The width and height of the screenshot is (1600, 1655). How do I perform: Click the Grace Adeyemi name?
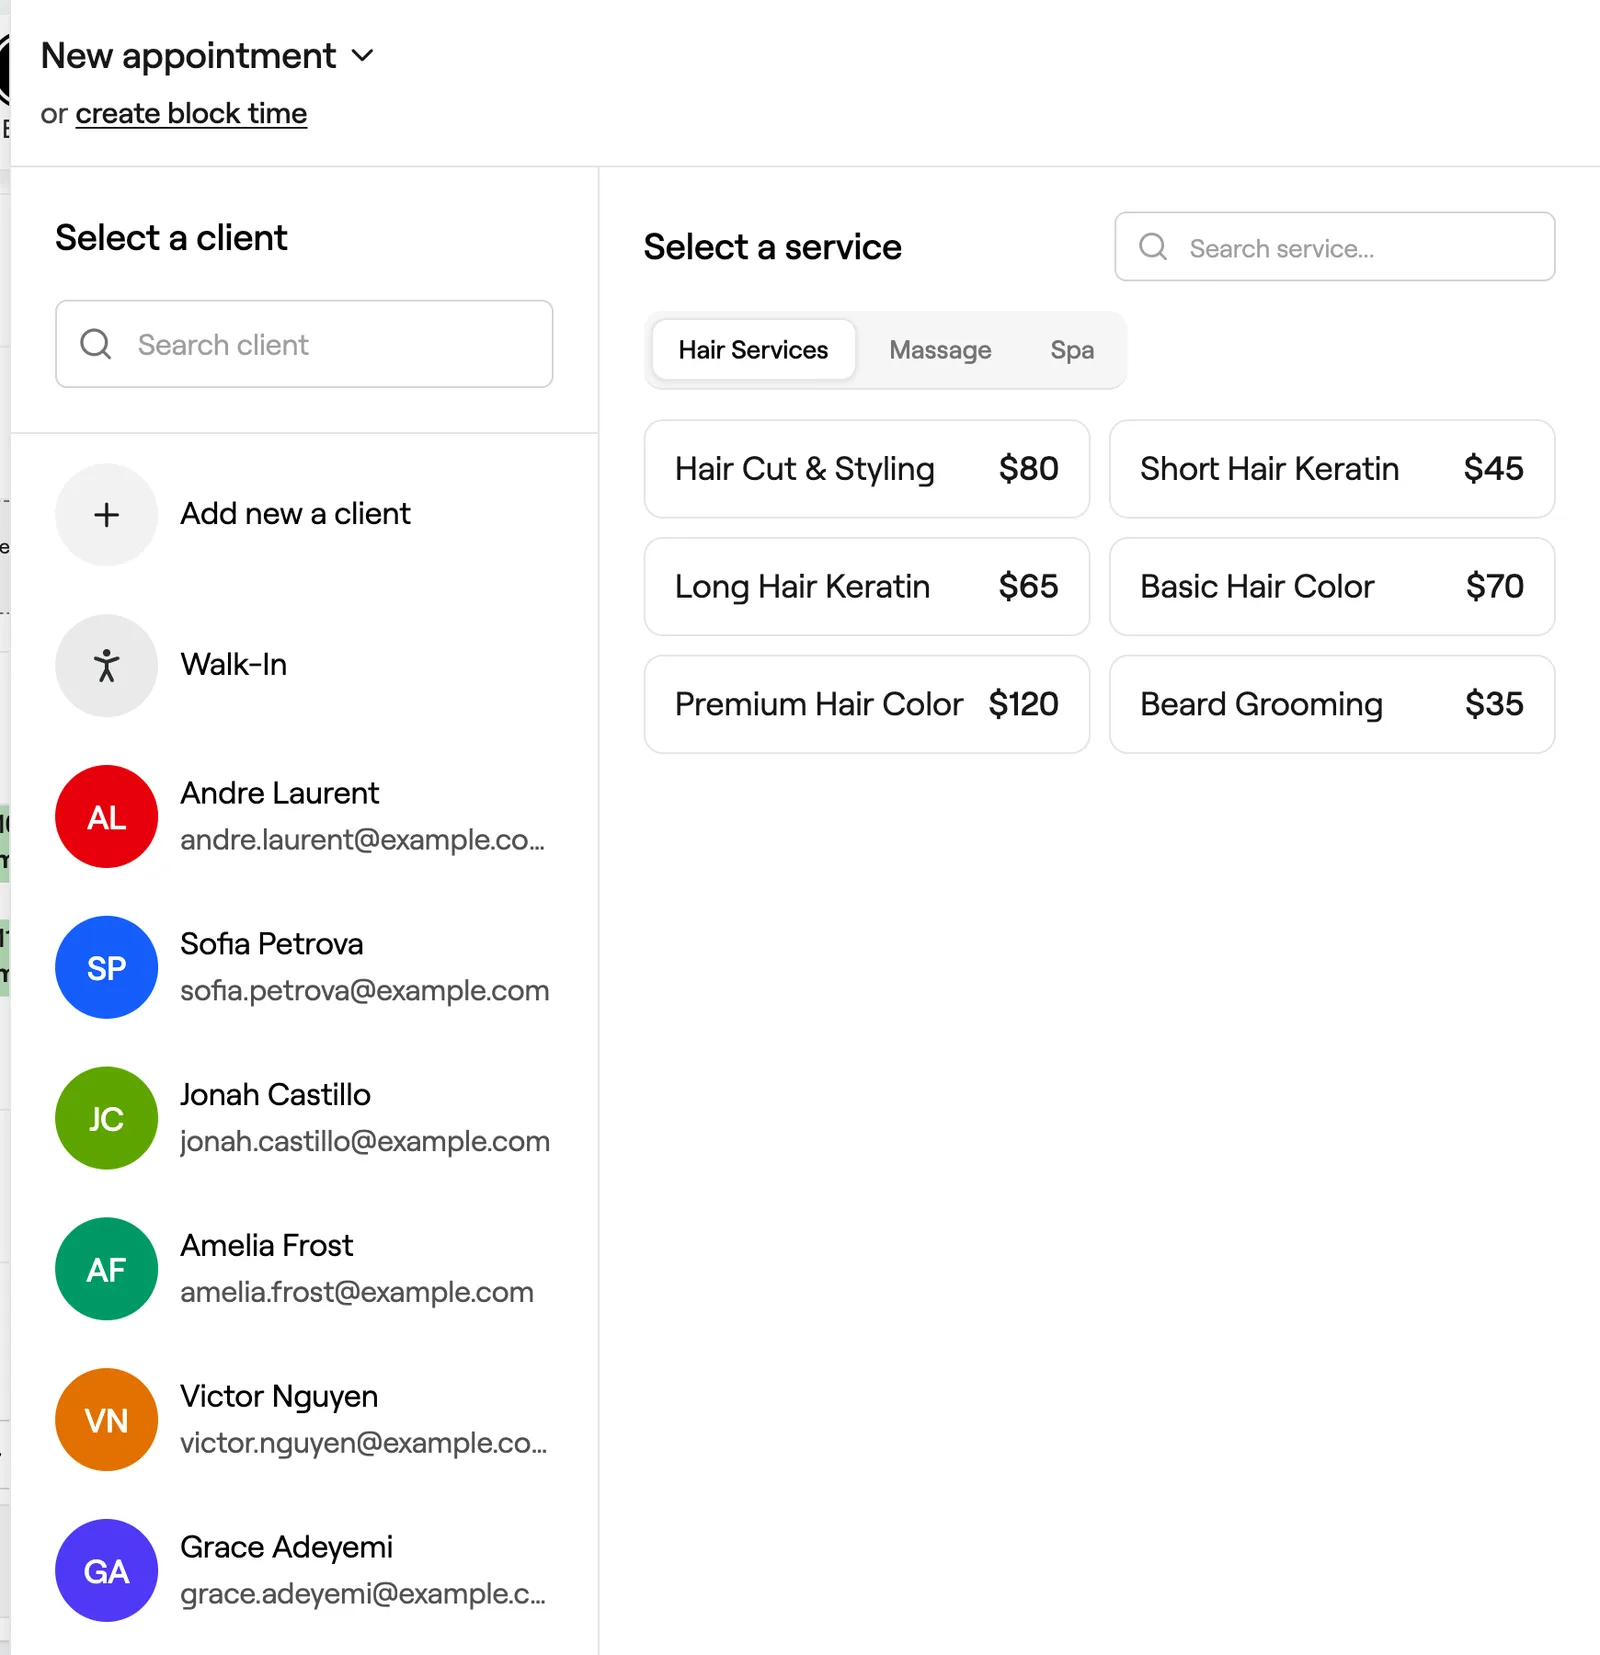tap(286, 1547)
